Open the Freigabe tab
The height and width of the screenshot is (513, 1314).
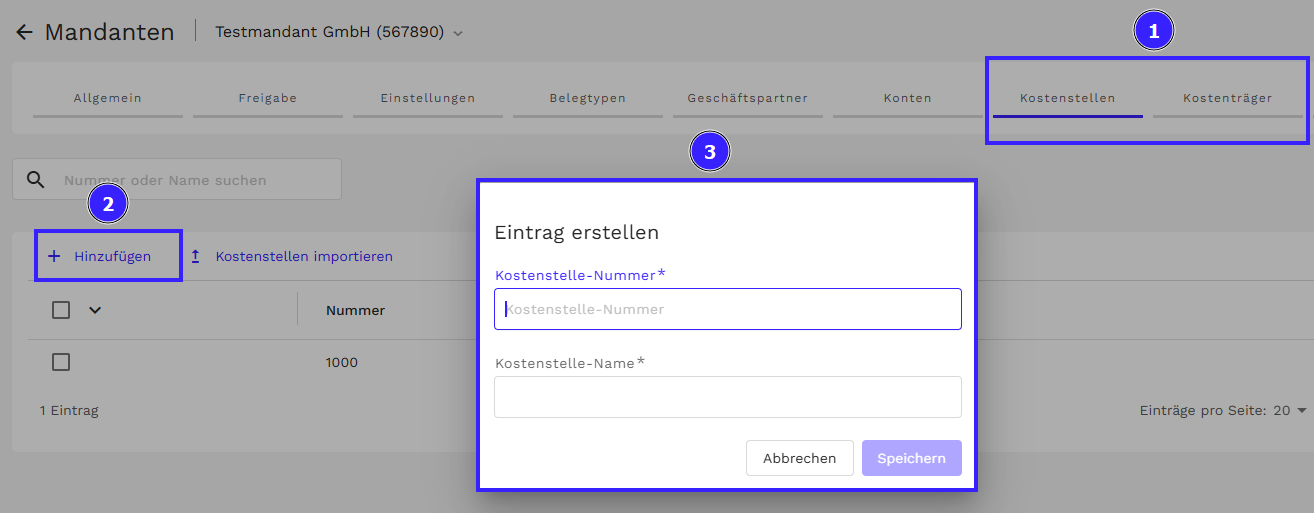pyautogui.click(x=268, y=98)
